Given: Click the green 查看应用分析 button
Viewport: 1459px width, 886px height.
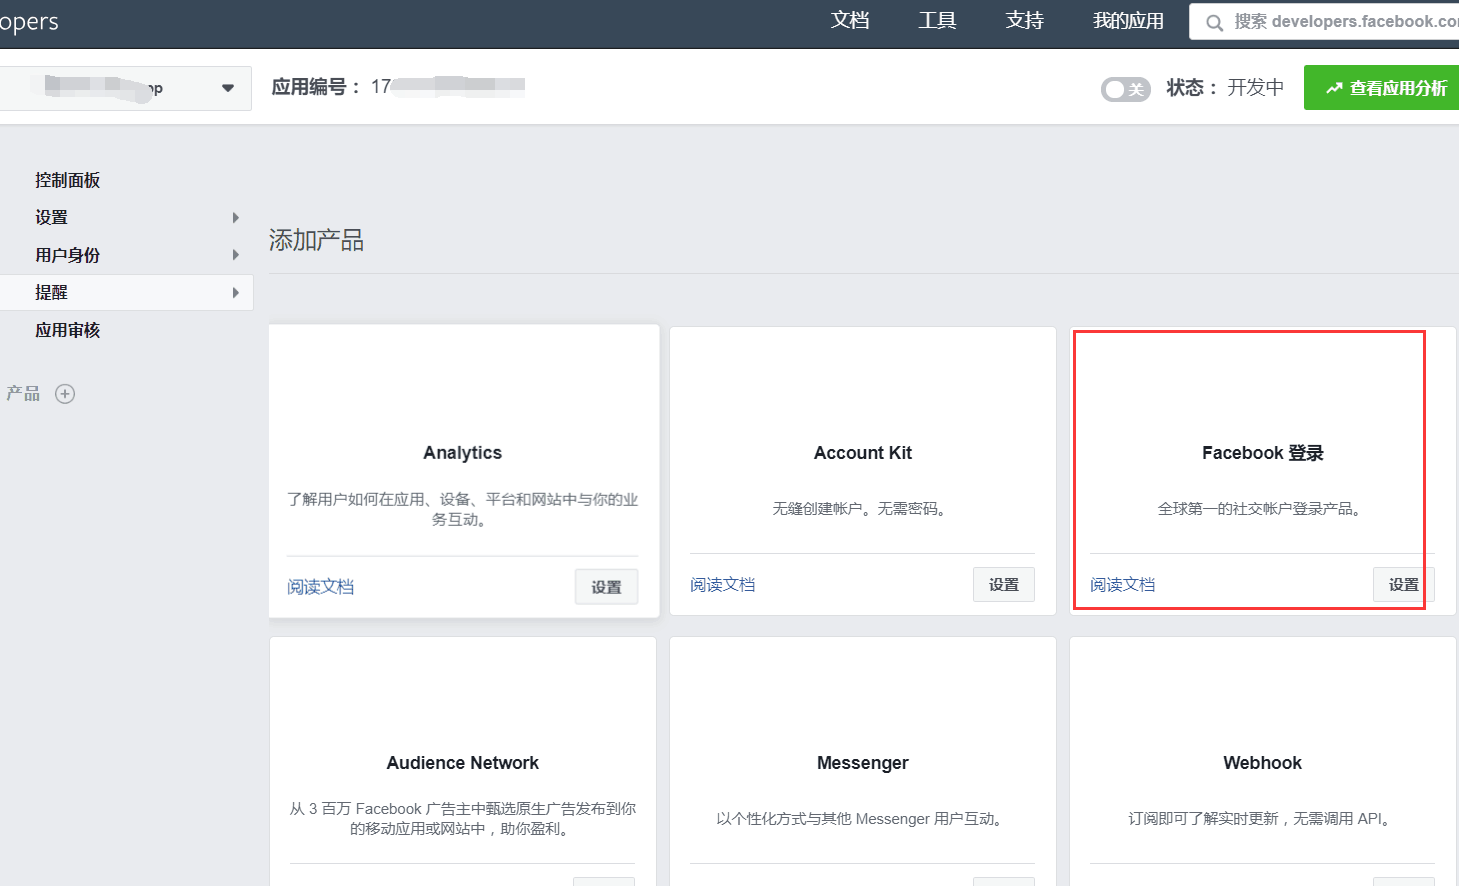Looking at the screenshot, I should point(1385,88).
